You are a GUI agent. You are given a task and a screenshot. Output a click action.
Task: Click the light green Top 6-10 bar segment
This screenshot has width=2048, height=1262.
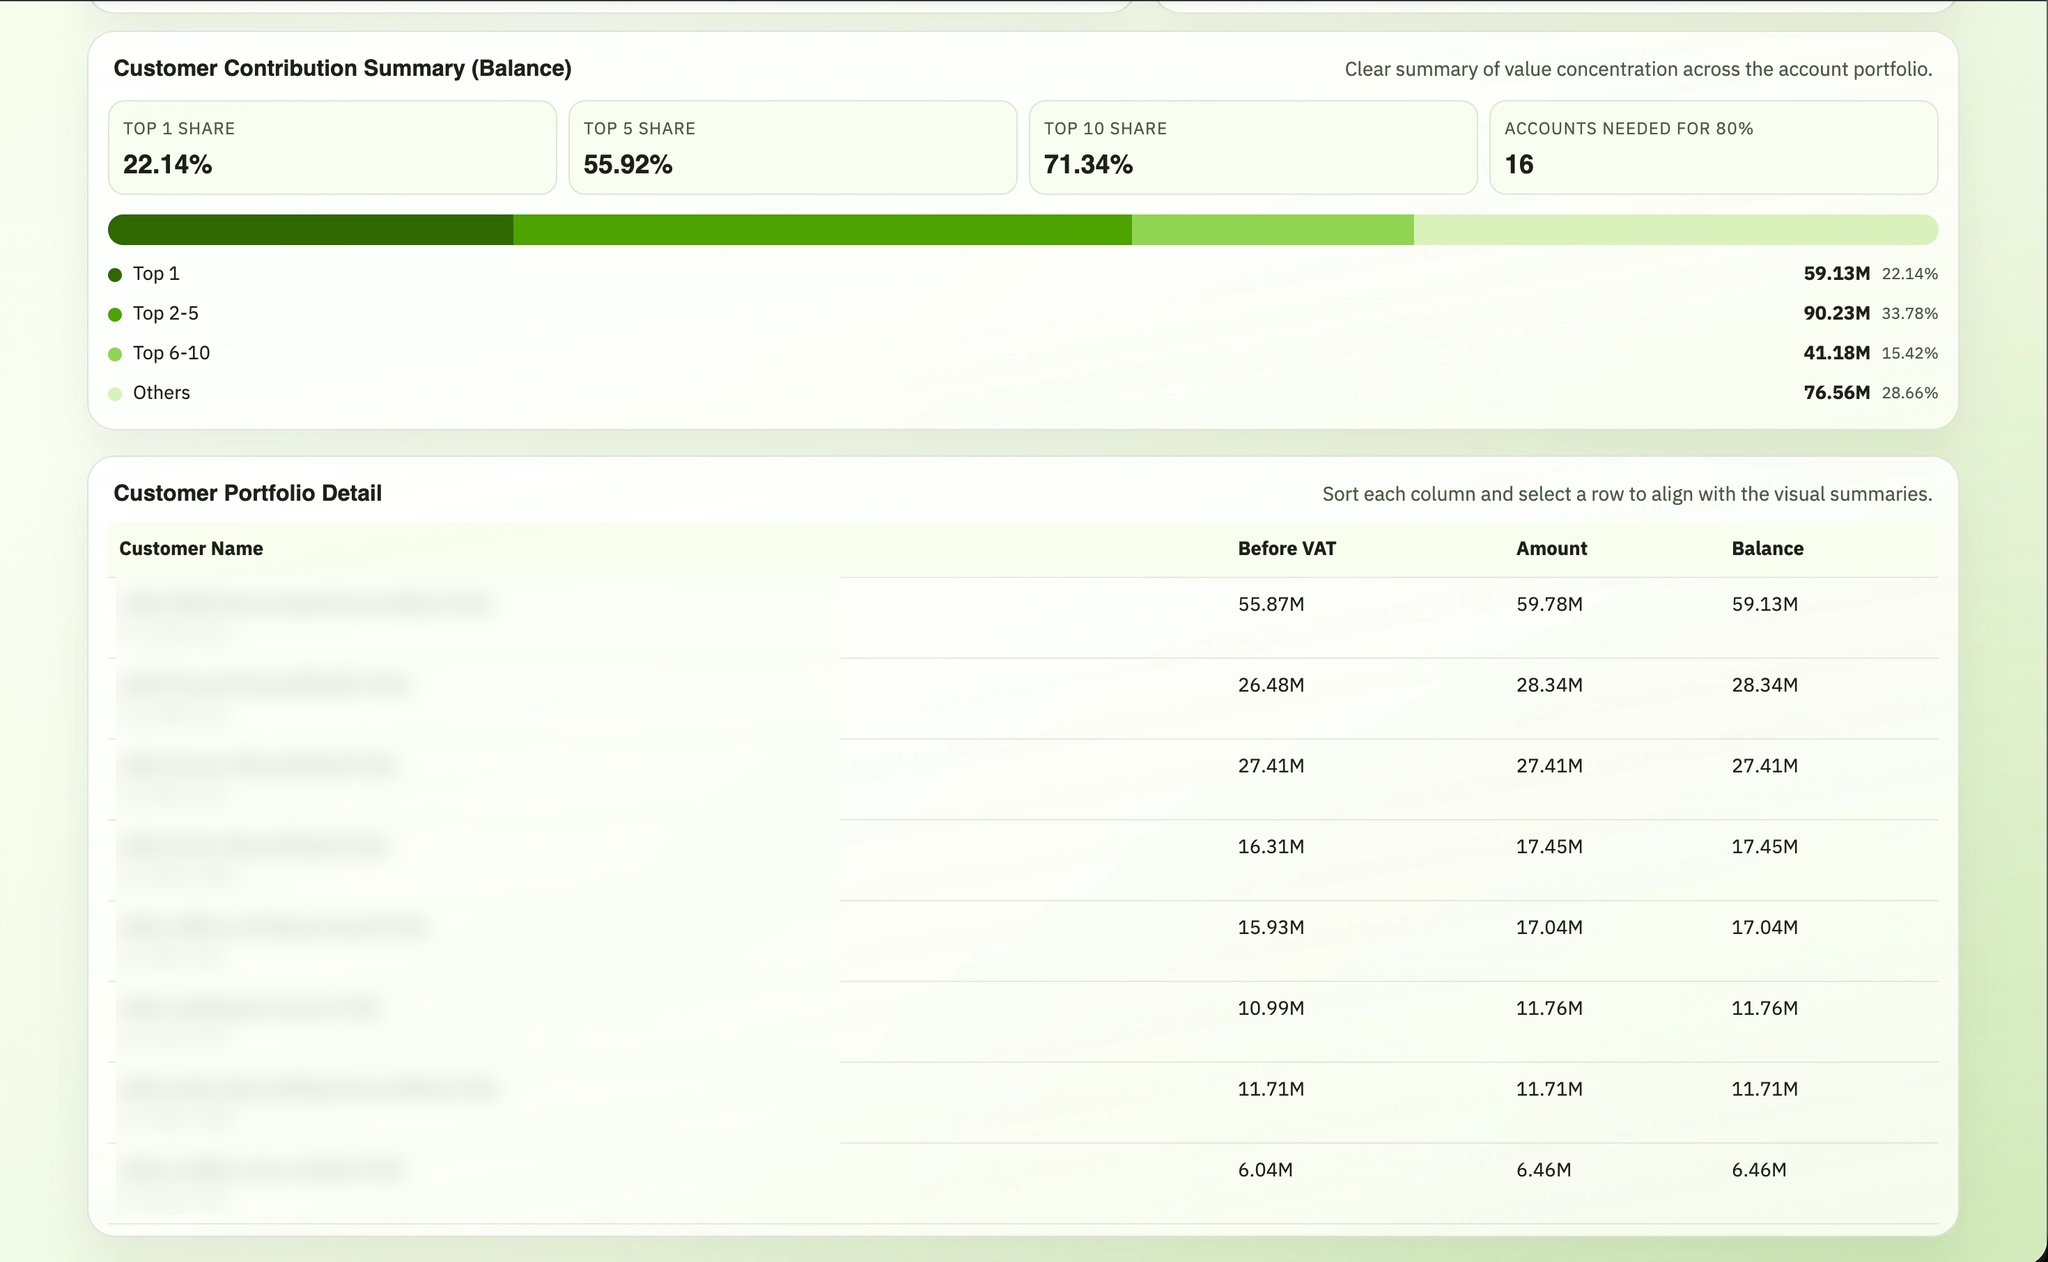click(1273, 229)
